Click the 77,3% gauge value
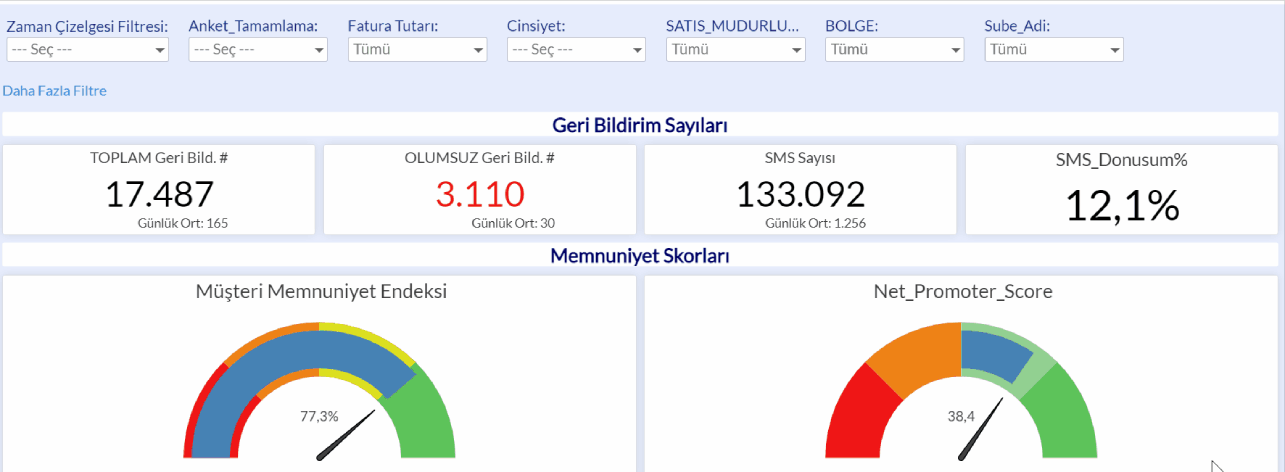1285x472 pixels. (319, 416)
